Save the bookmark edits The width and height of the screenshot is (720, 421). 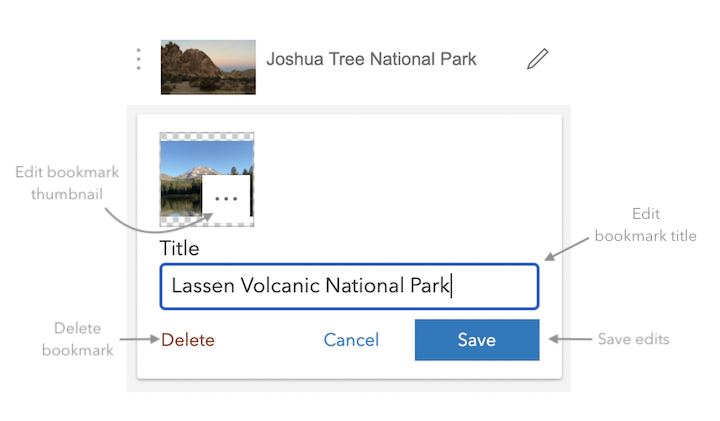(477, 340)
